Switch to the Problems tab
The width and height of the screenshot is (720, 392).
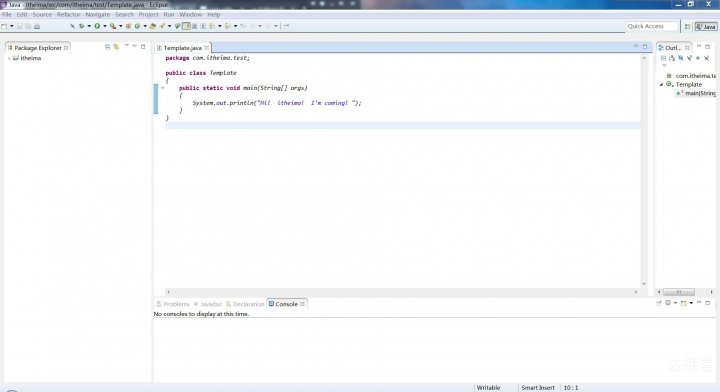[173, 304]
